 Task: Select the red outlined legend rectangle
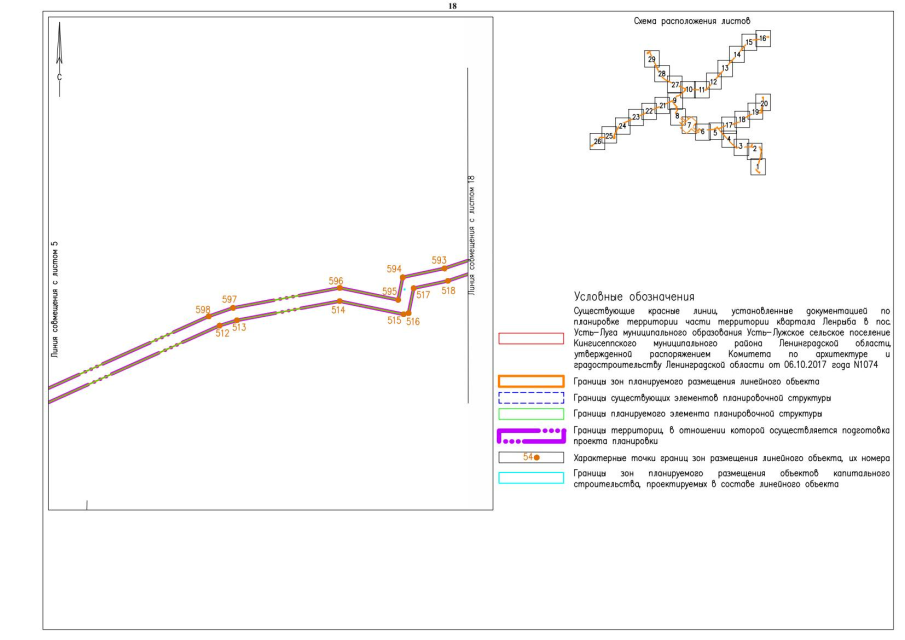531,338
